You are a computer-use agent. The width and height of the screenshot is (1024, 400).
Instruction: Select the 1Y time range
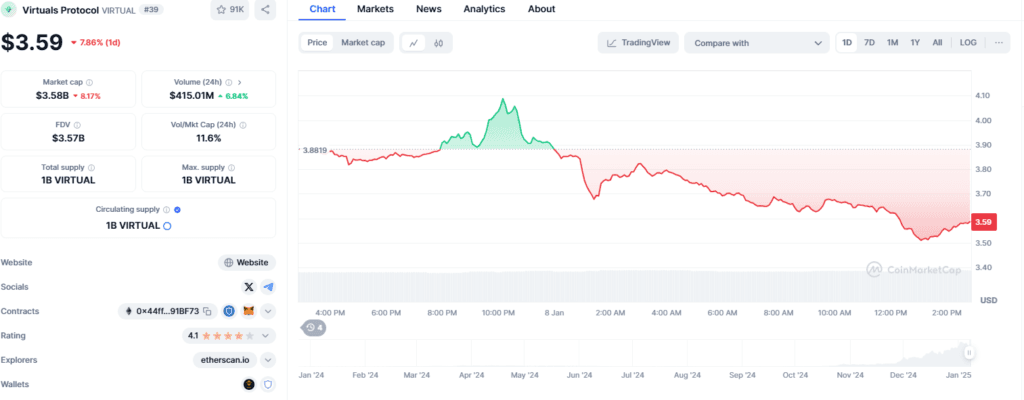click(x=915, y=42)
